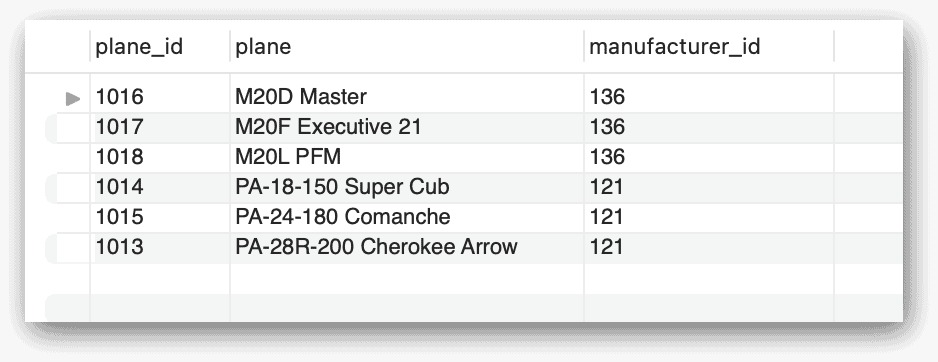Select the M20F Executive 21 cell

pos(407,127)
